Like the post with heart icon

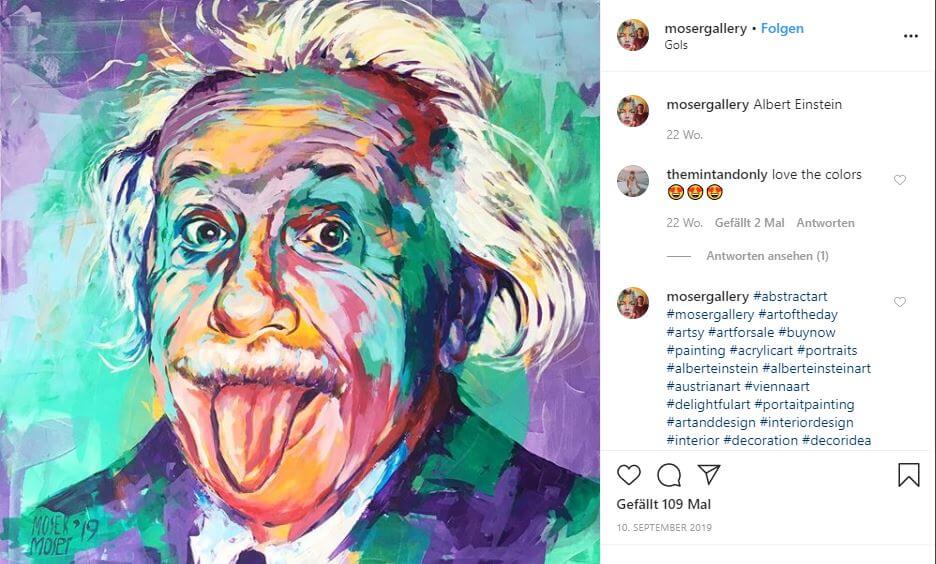tap(629, 475)
